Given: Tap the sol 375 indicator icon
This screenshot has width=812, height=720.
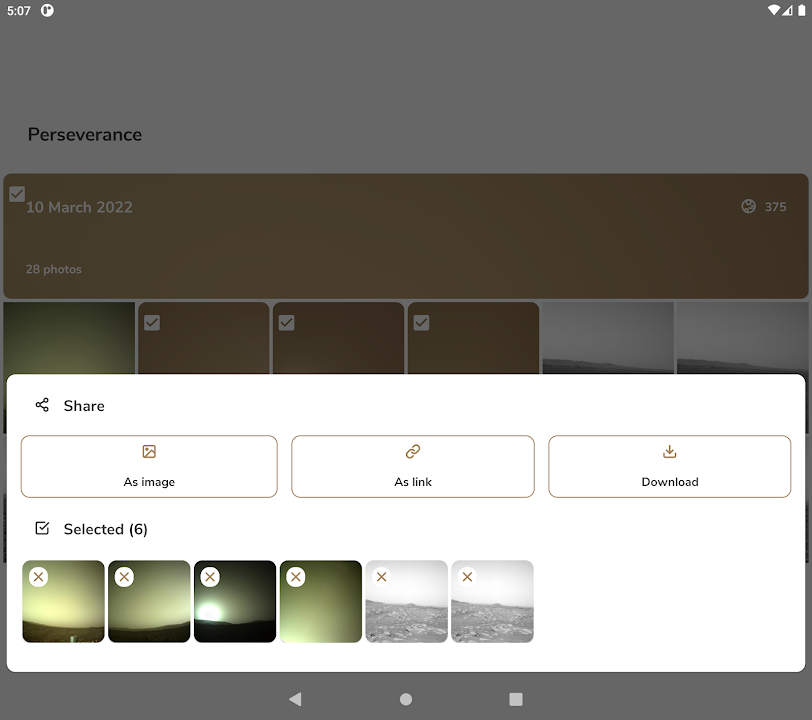Looking at the screenshot, I should (x=748, y=207).
